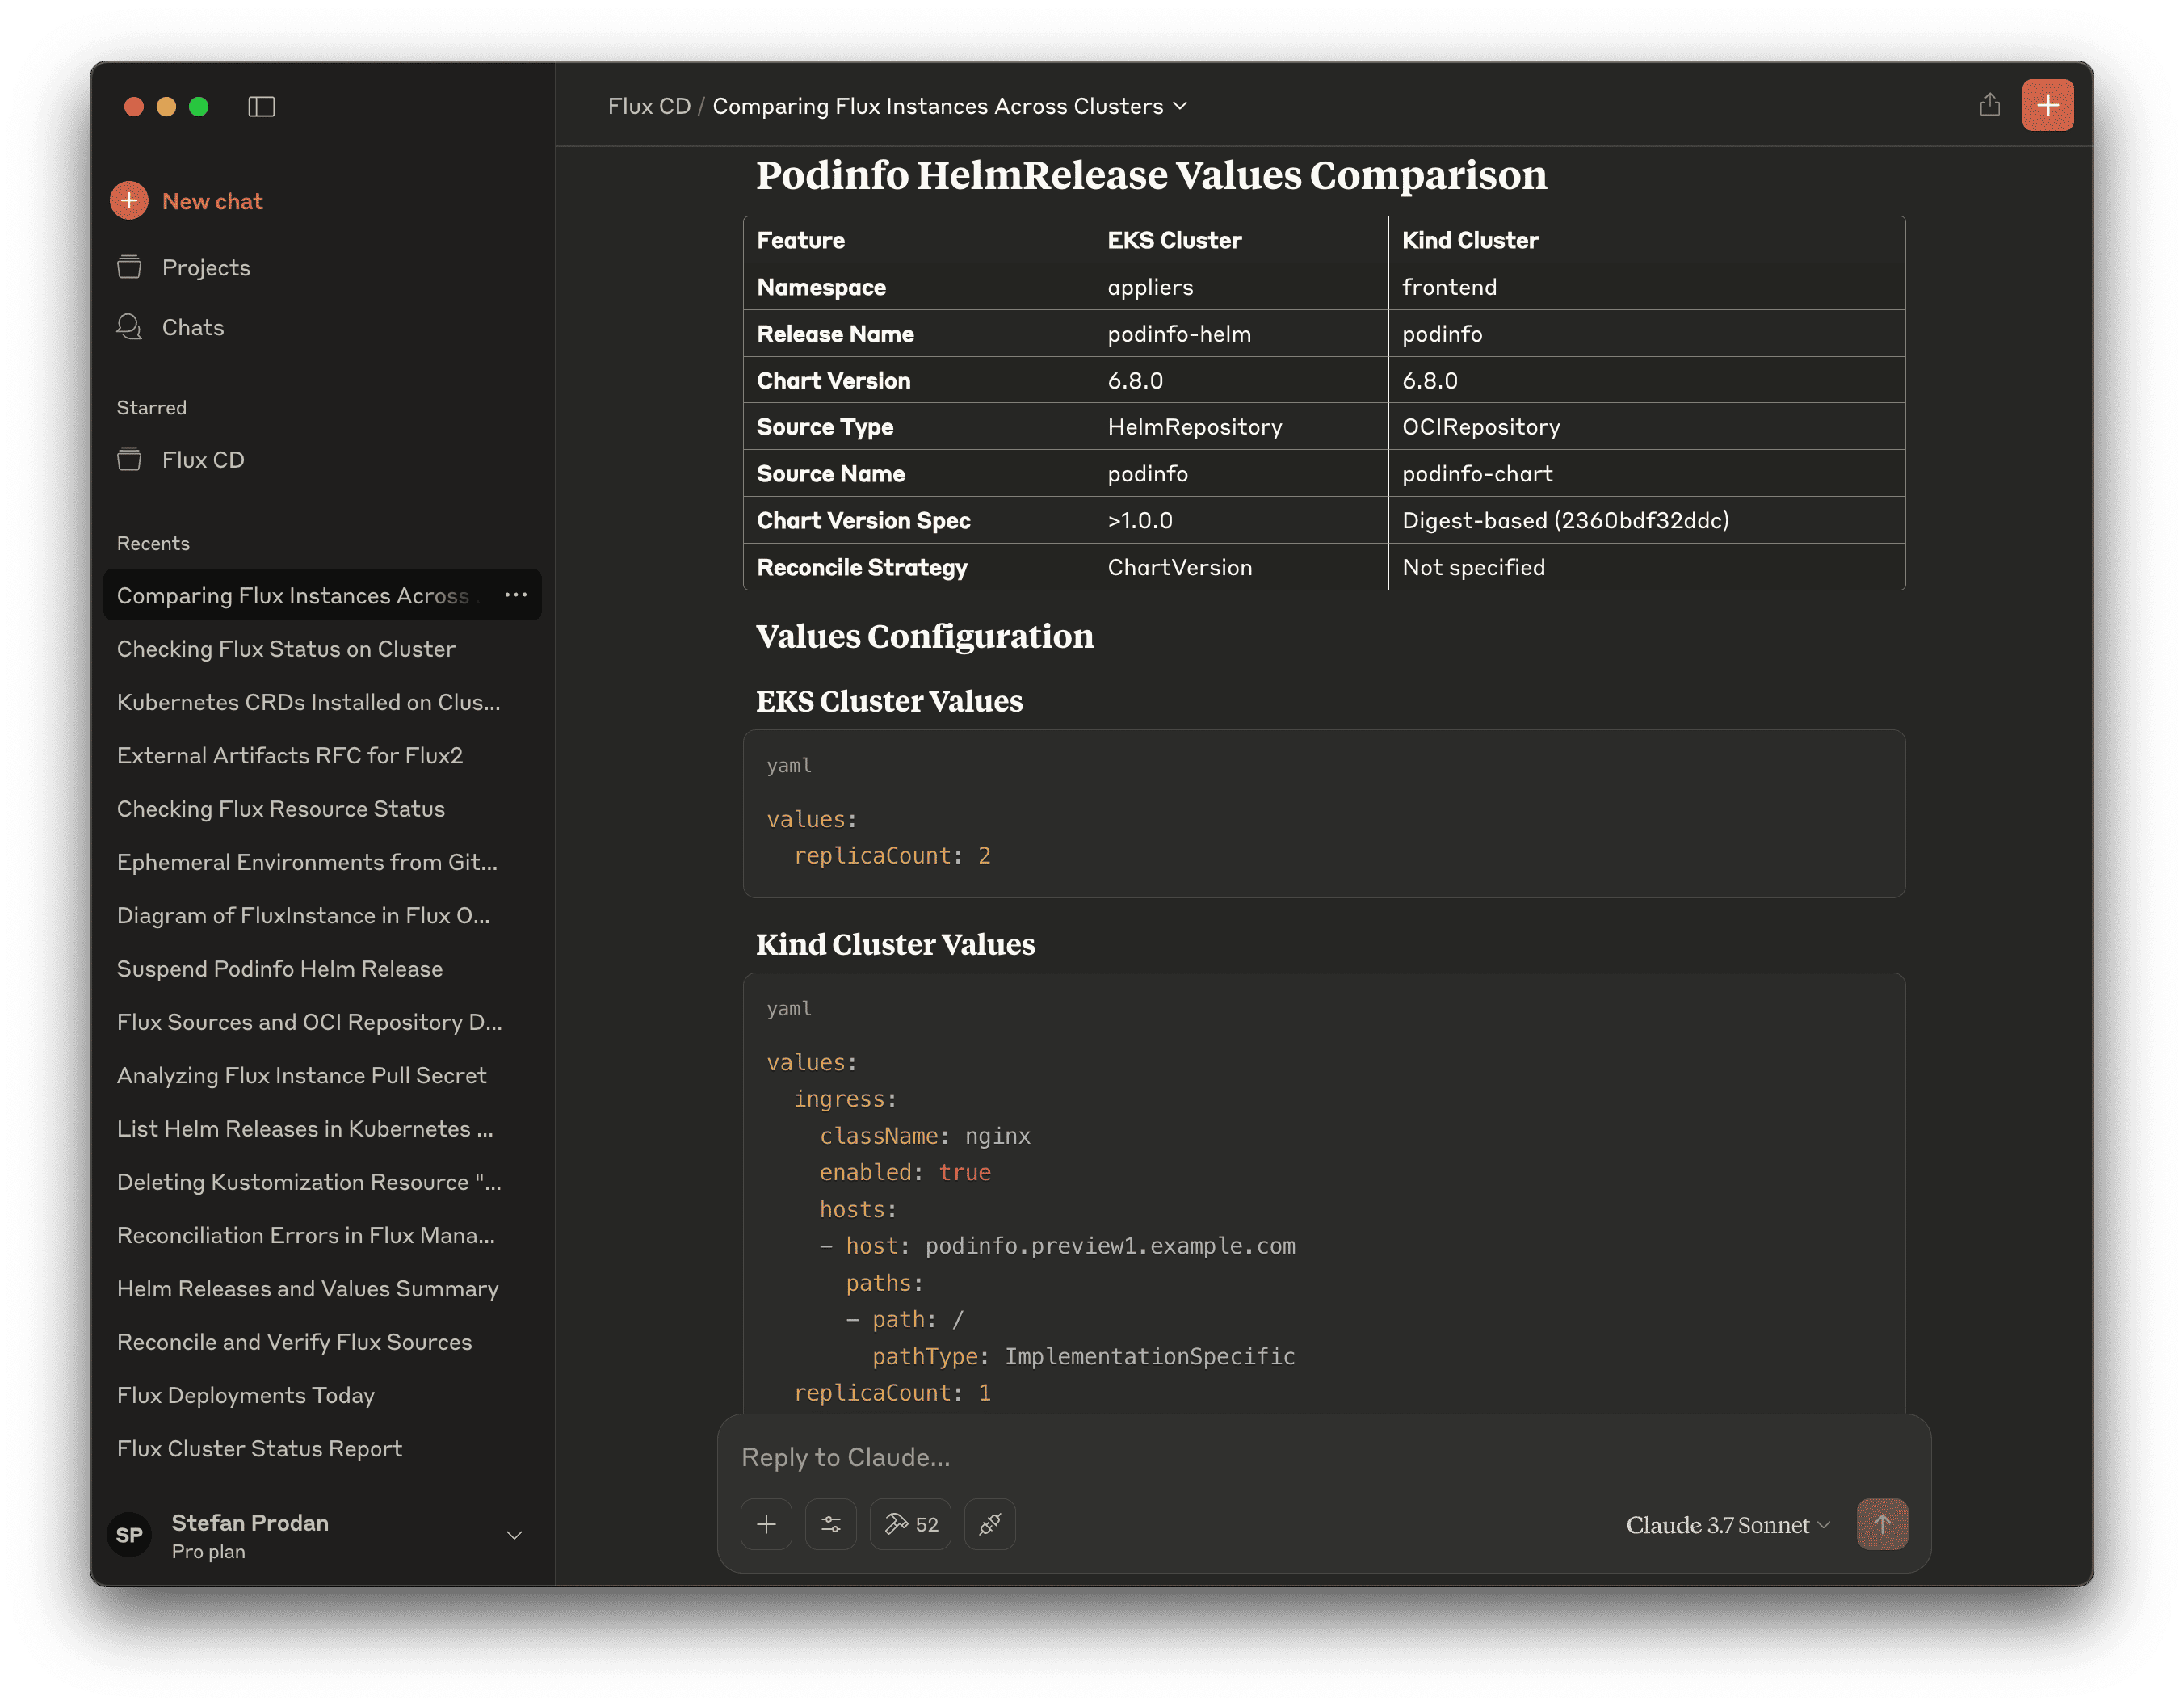
Task: Open Checking Flux Status on Cluster chat
Action: [x=286, y=649]
